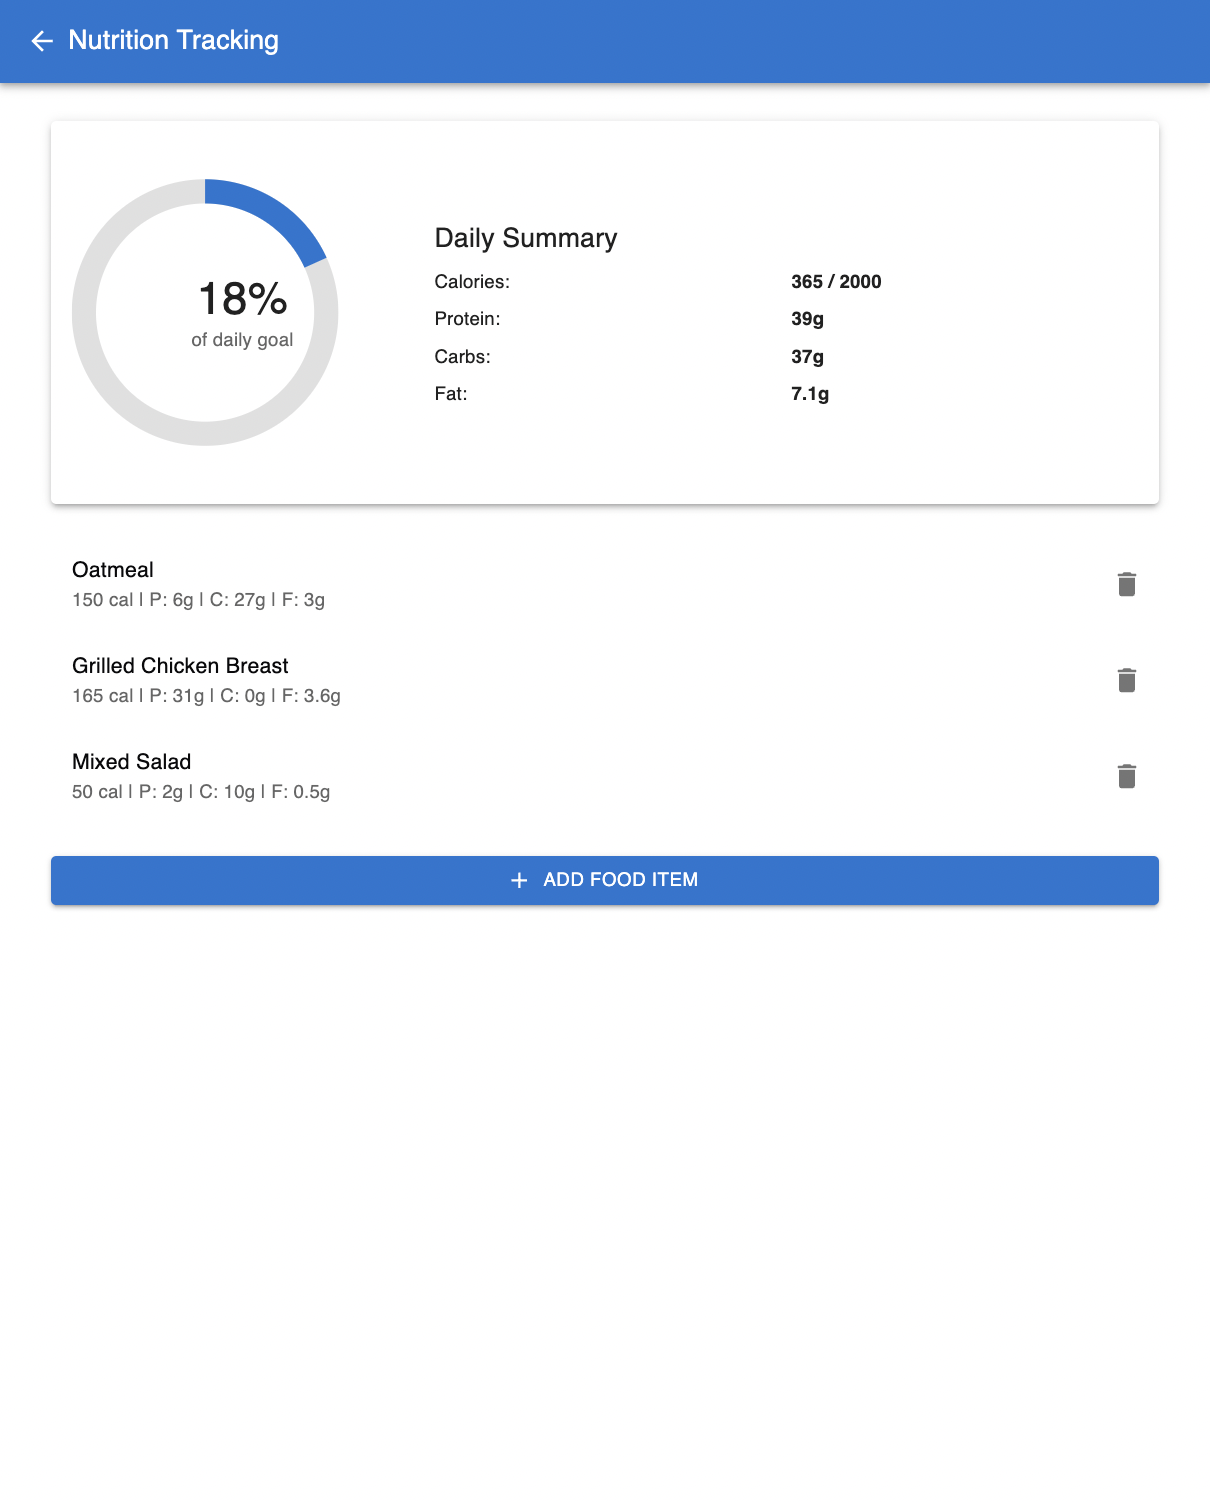Image resolution: width=1210 pixels, height=1502 pixels.
Task: Select the Mixed Salad list item
Action: 131,762
